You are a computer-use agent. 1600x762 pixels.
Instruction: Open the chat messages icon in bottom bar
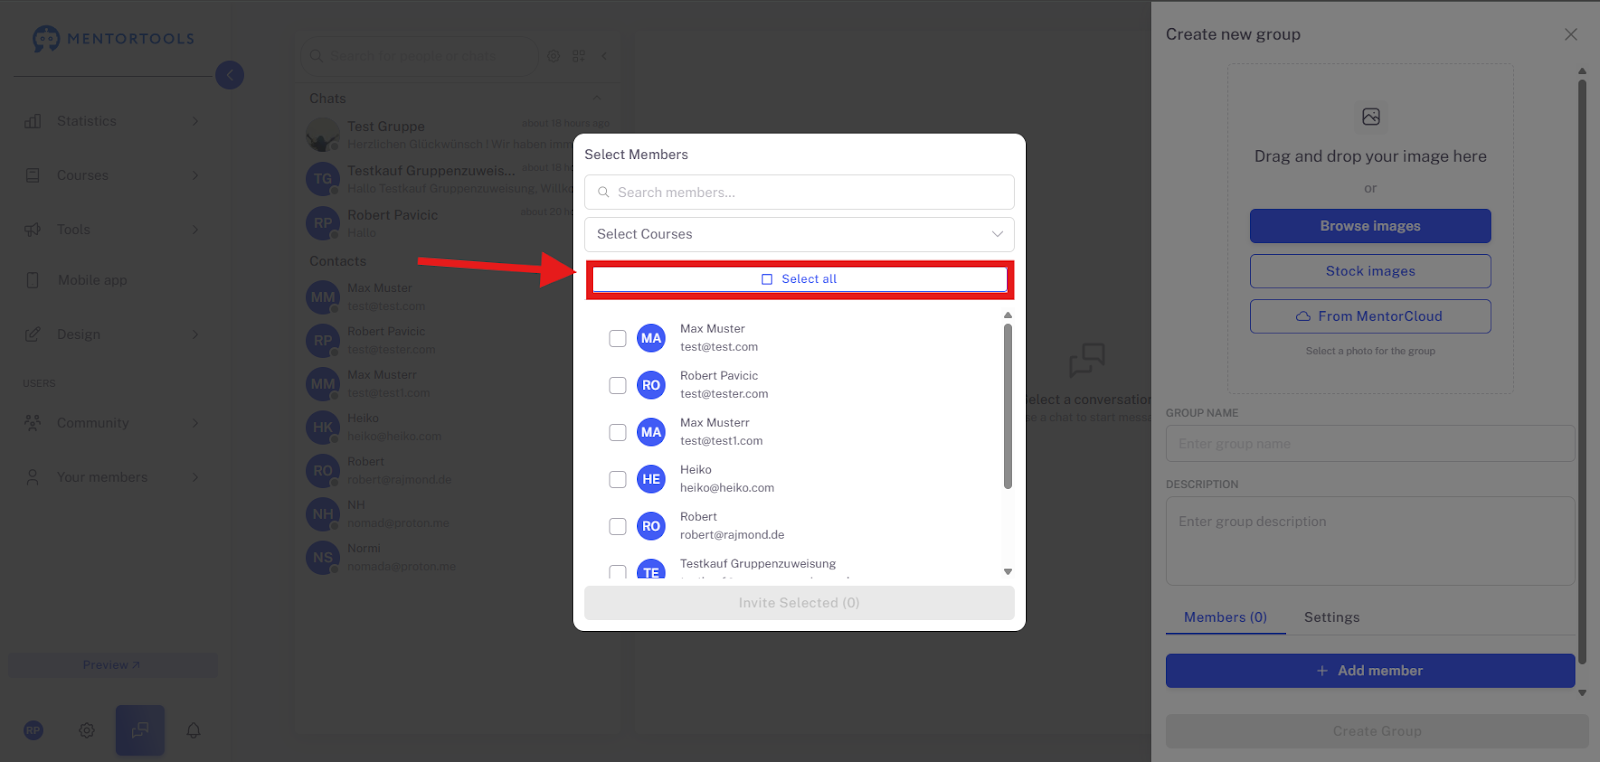click(140, 730)
